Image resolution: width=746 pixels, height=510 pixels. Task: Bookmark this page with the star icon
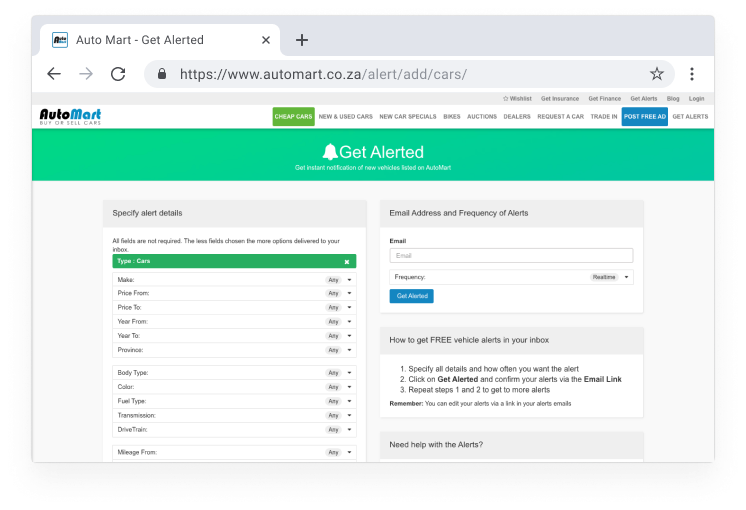657,74
